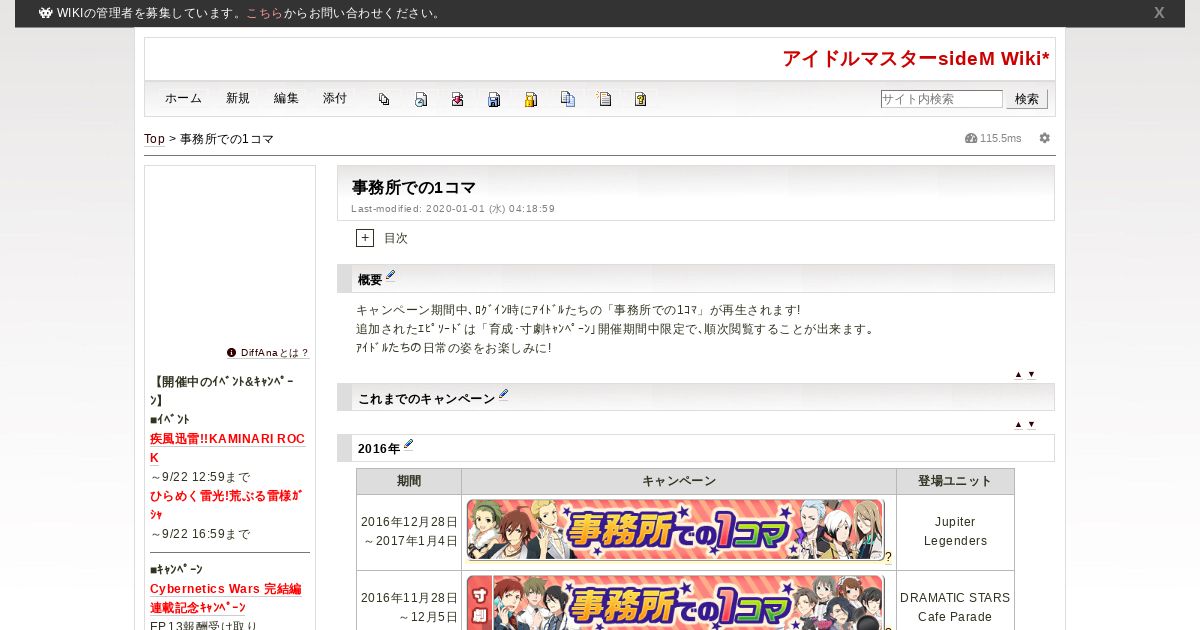Click the 2016年12月28日 period cell
The height and width of the screenshot is (630, 1200).
pos(409,532)
